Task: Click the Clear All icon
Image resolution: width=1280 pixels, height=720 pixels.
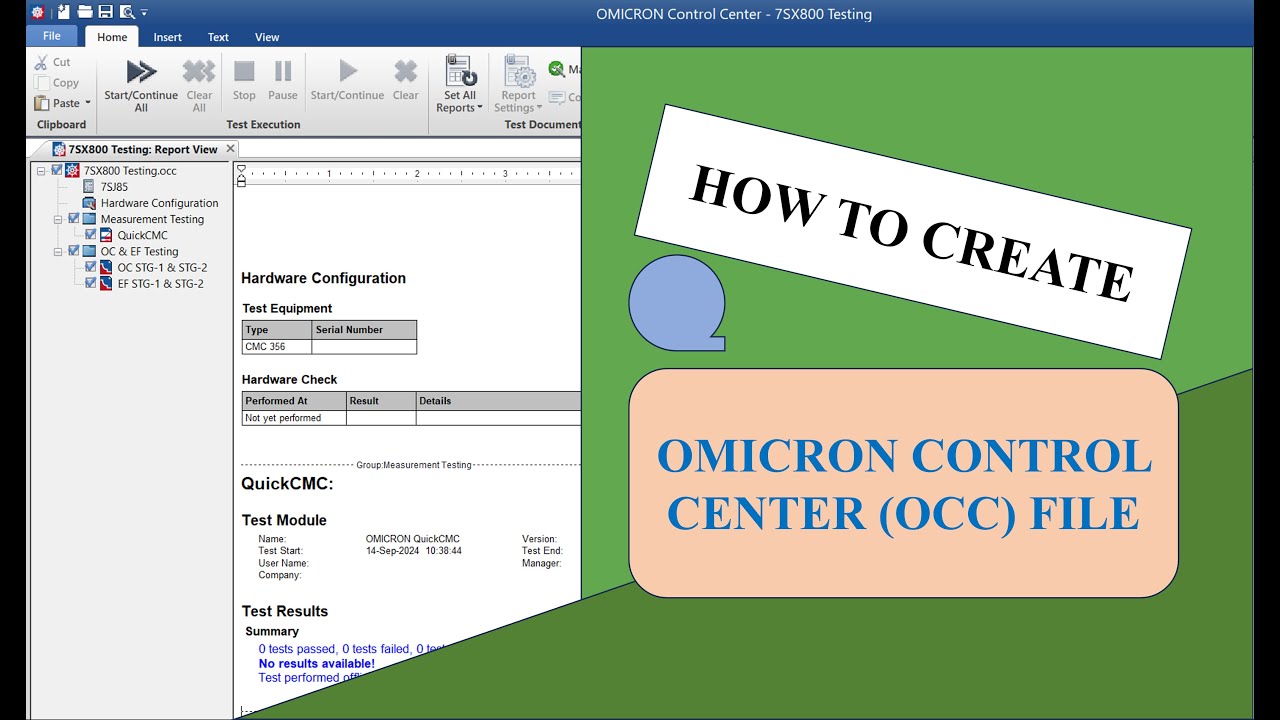Action: click(x=199, y=72)
